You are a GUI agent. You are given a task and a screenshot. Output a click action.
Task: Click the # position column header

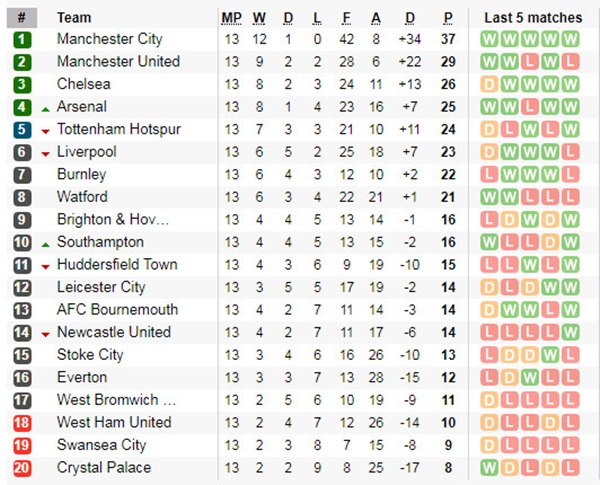click(22, 17)
